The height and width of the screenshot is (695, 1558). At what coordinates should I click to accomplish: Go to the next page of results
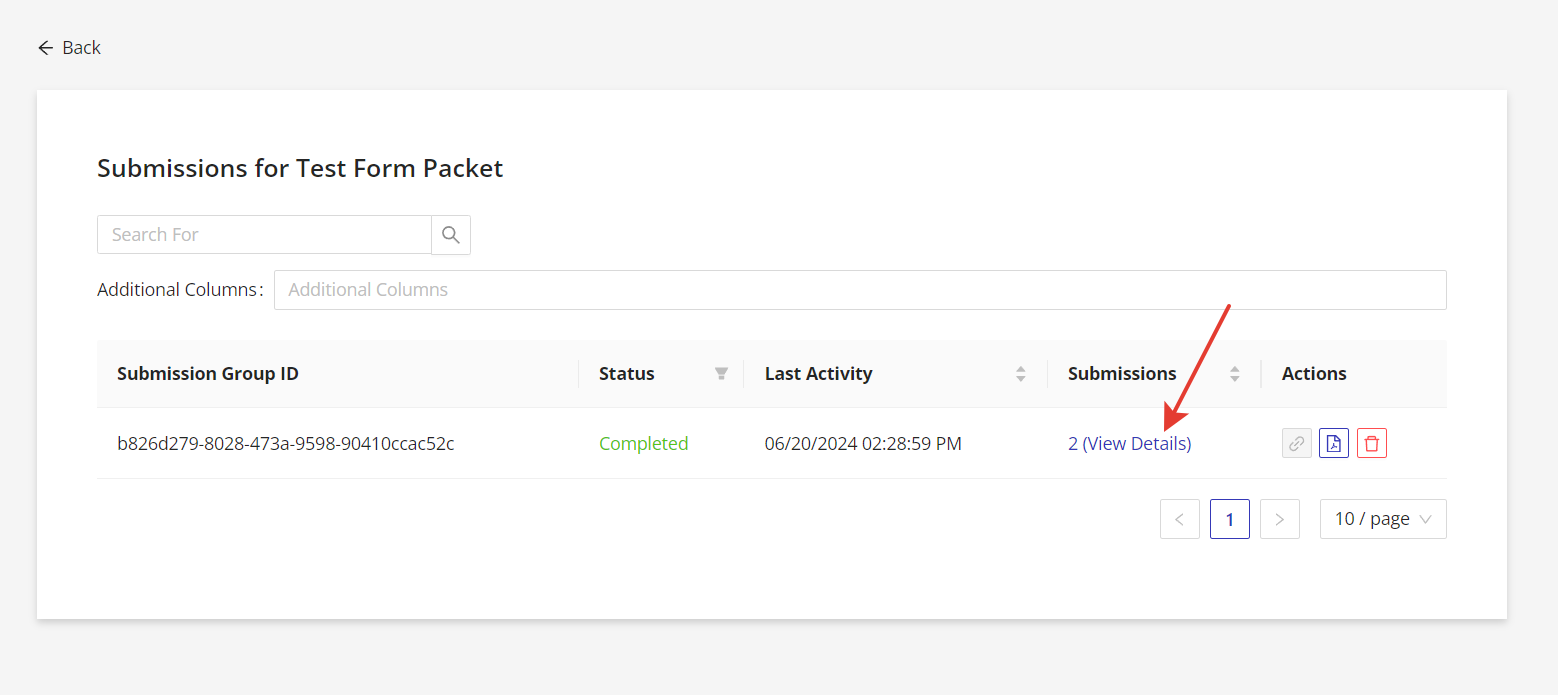coord(1280,519)
